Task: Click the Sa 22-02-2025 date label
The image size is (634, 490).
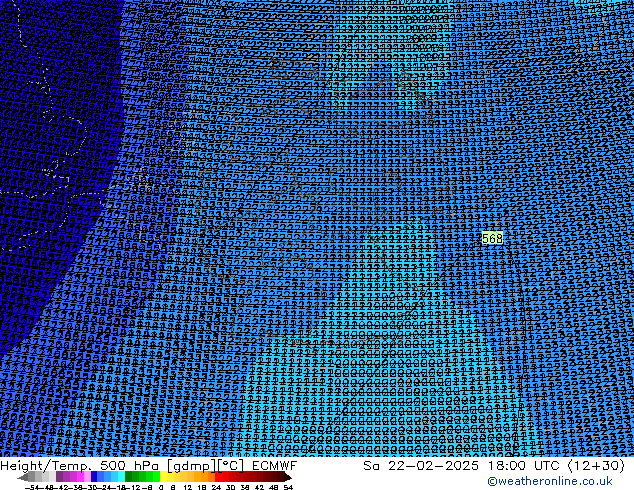Action: 421,466
